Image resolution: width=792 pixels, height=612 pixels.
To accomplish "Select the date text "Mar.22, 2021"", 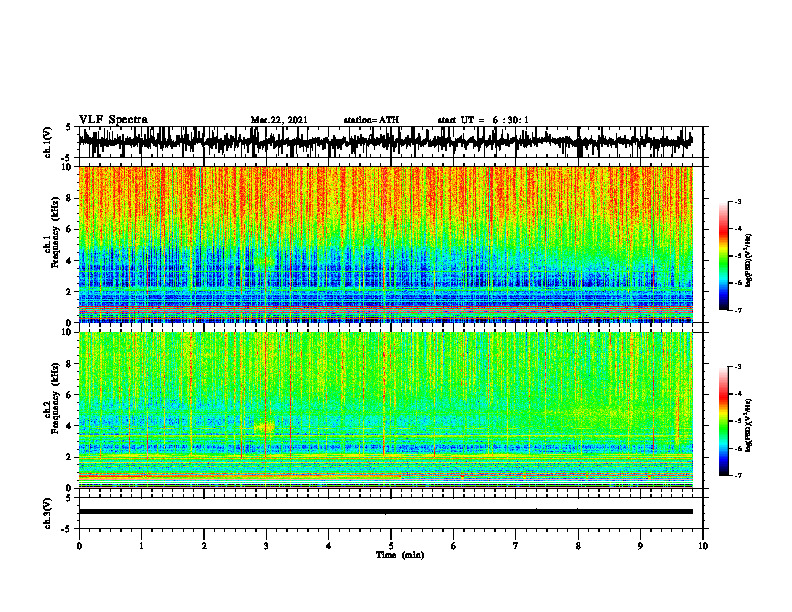I will pyautogui.click(x=279, y=120).
